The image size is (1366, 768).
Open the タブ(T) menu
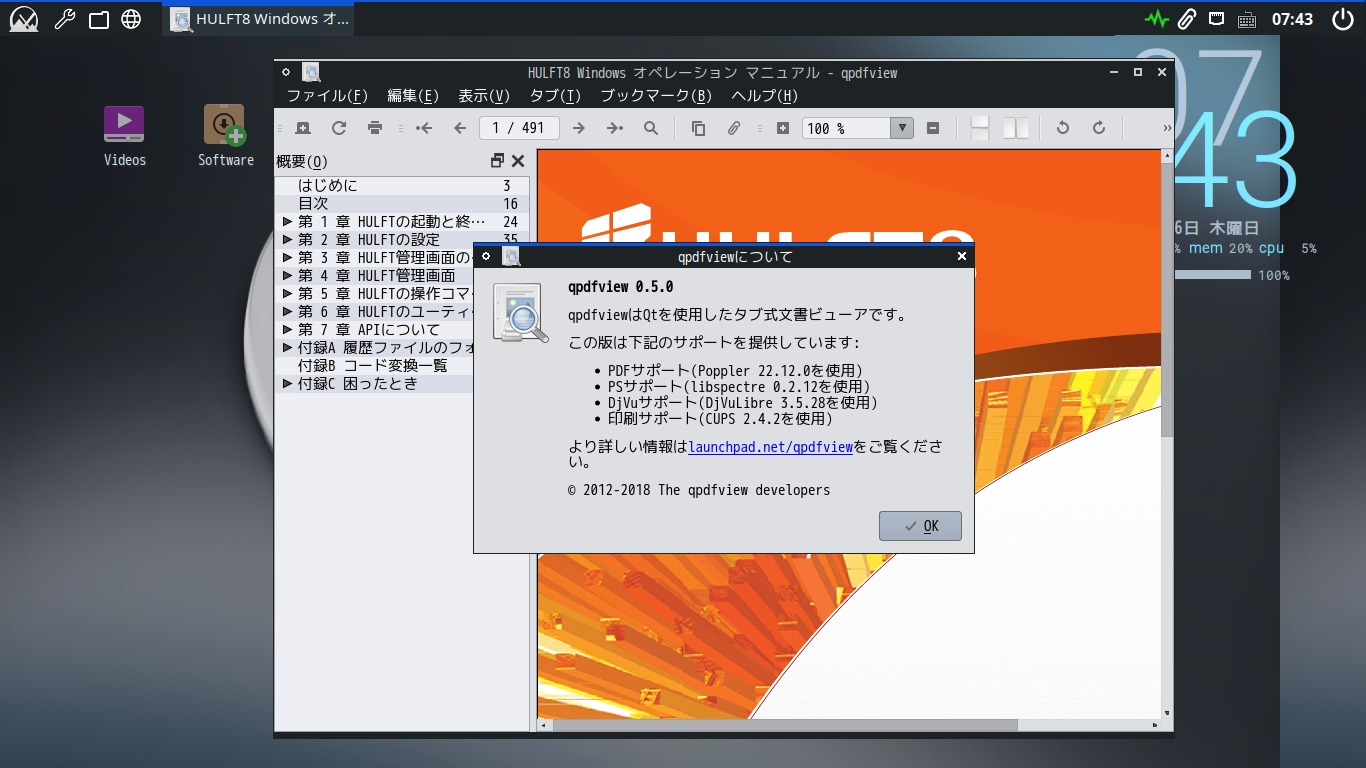click(x=555, y=96)
